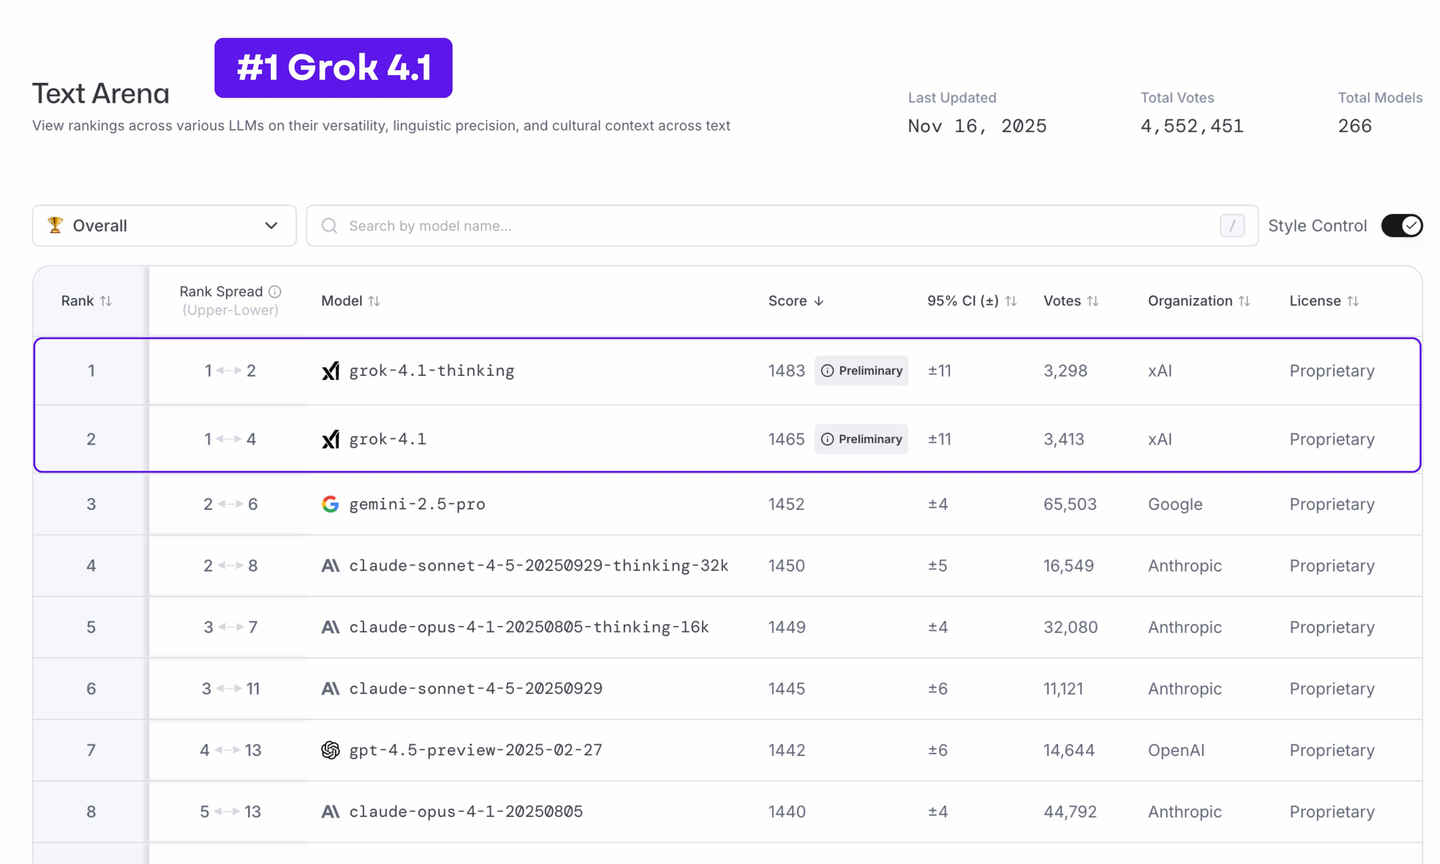Click the info icon inside grok-4.1's Preliminary badge
The image size is (1440, 864).
[826, 438]
